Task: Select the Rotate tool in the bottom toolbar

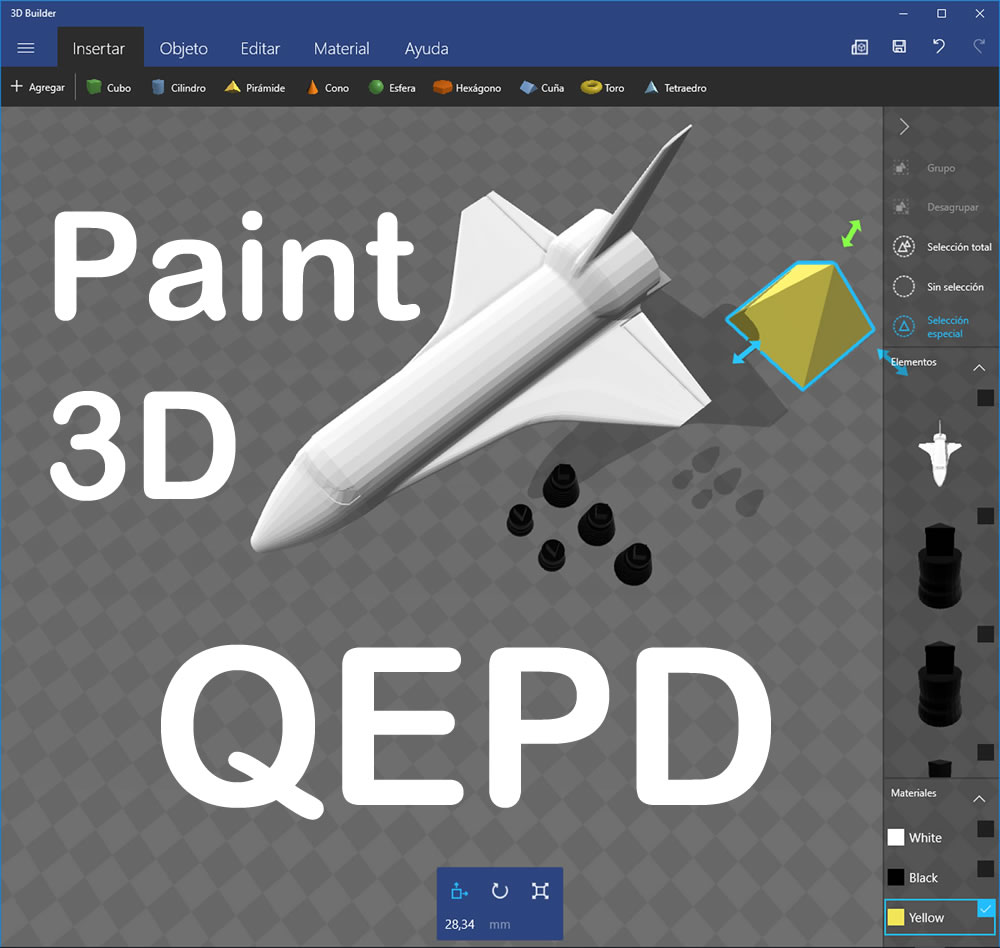Action: (x=499, y=891)
